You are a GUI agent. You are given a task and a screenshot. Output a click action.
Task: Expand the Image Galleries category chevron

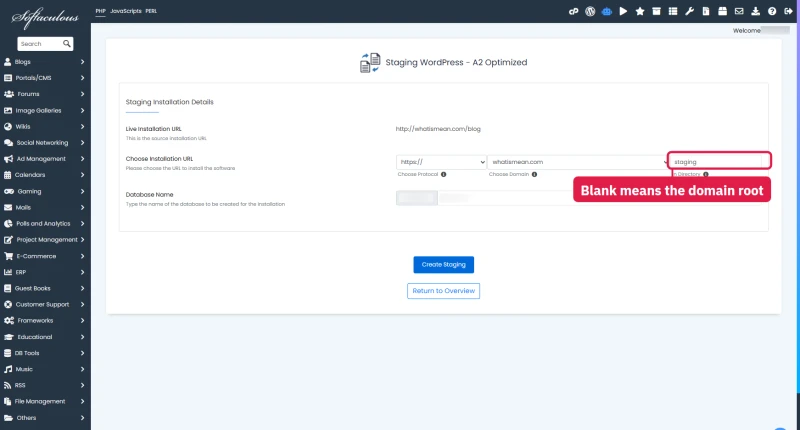coord(82,110)
